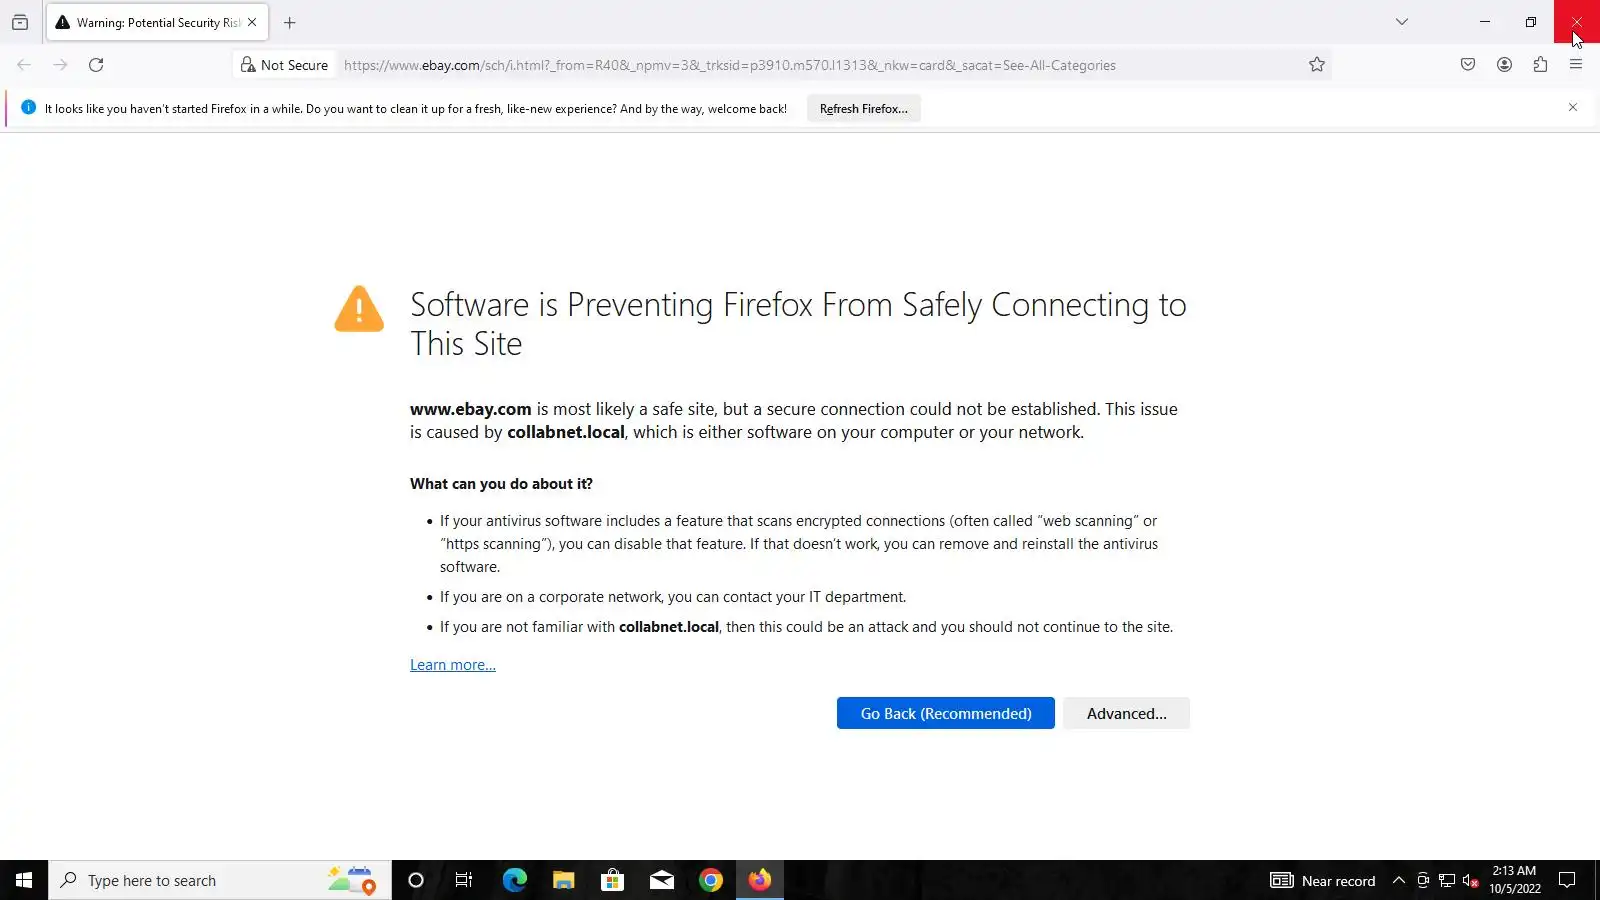Open Firefox account profile icon
This screenshot has height=900, width=1600.
click(x=1504, y=65)
